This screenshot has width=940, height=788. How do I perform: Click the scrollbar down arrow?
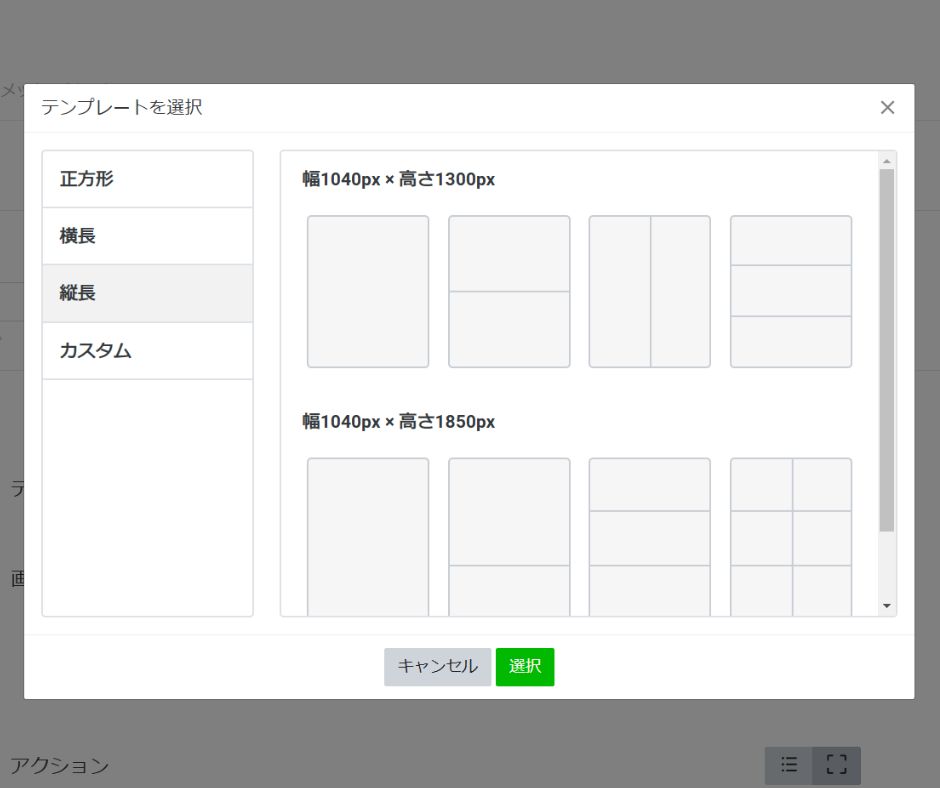[886, 606]
